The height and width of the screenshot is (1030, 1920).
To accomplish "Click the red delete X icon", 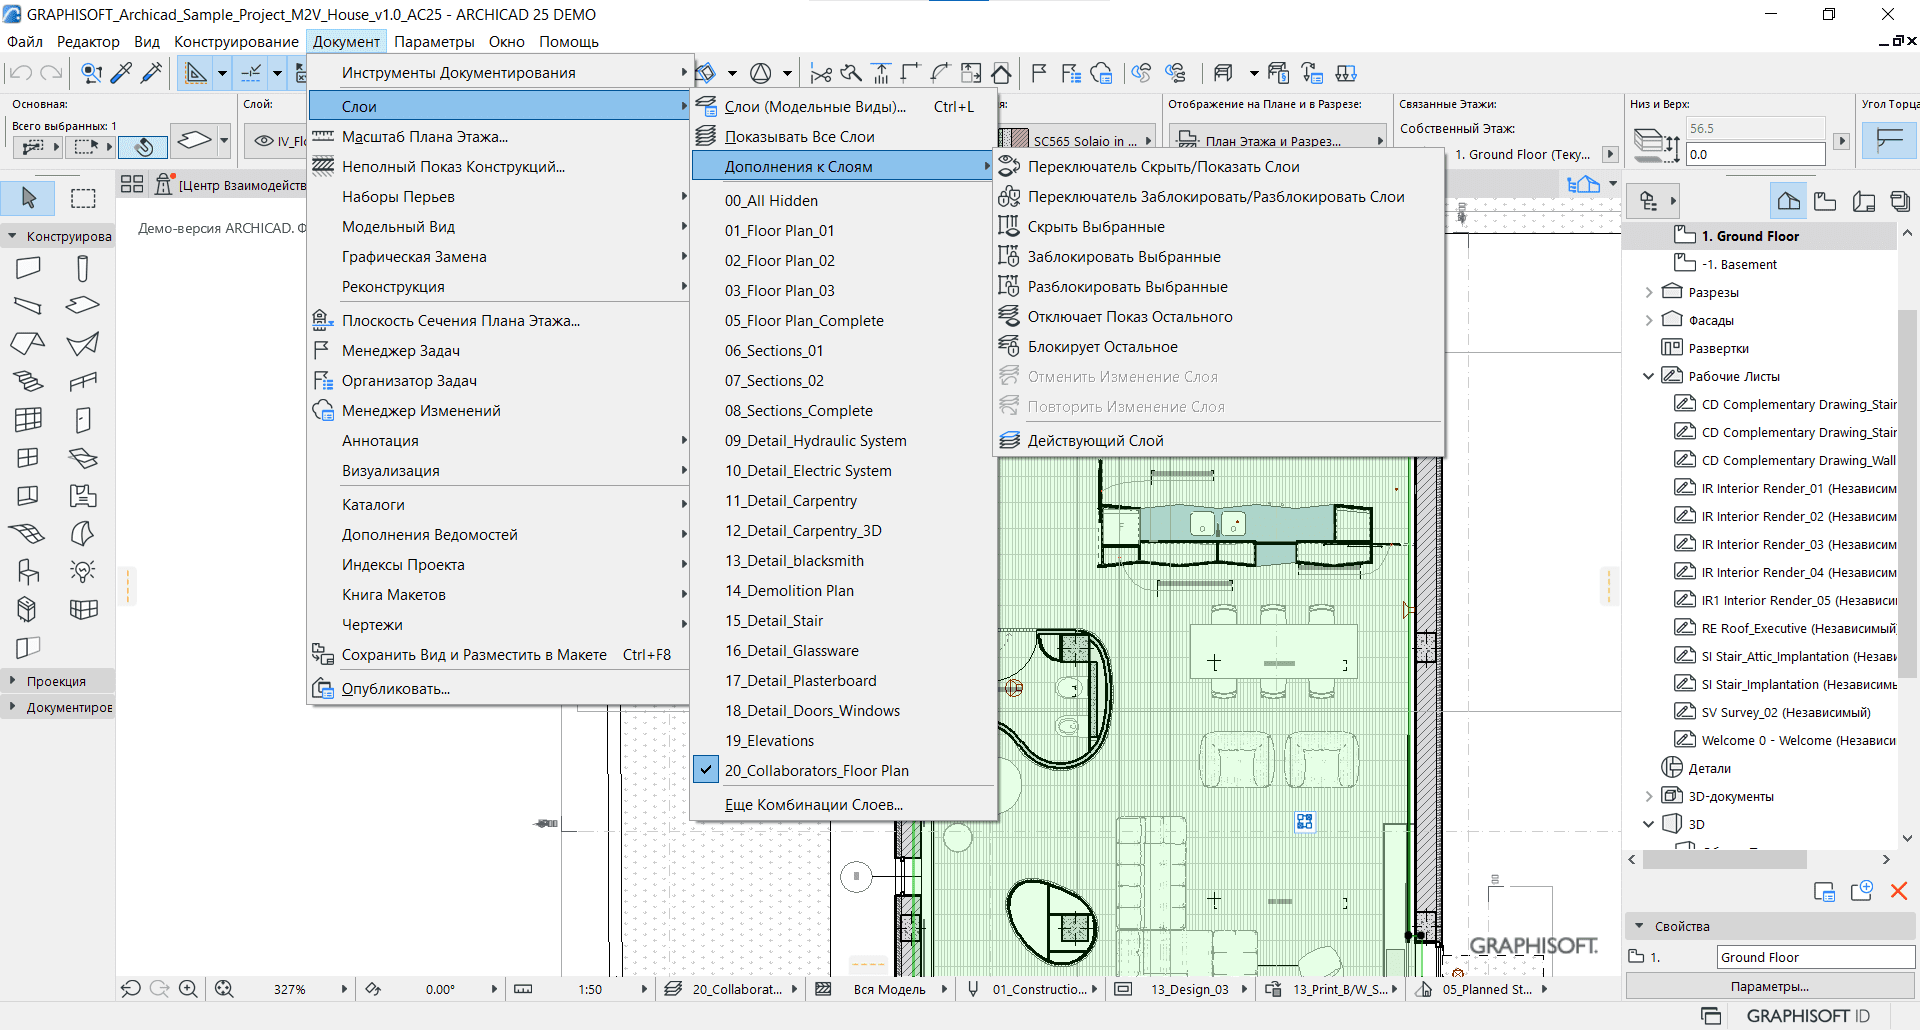I will click(1898, 891).
